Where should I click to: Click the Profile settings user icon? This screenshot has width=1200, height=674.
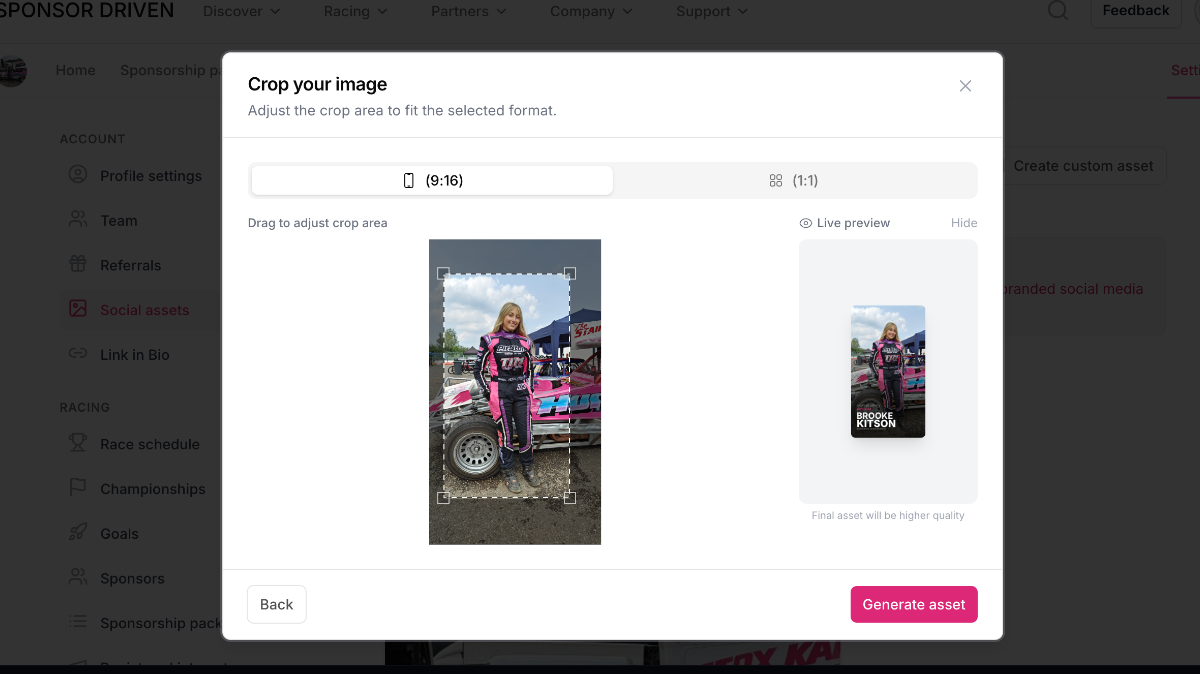tap(78, 175)
